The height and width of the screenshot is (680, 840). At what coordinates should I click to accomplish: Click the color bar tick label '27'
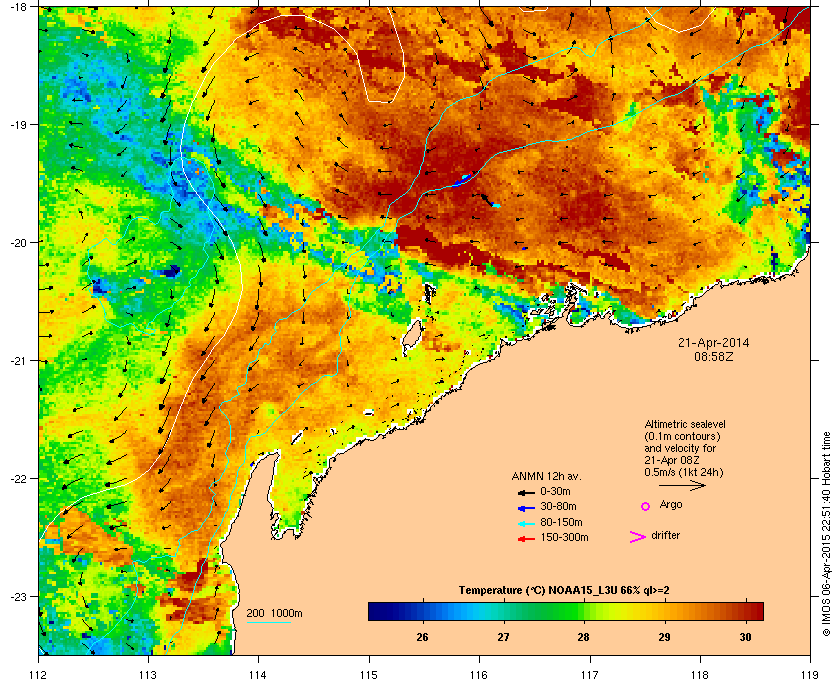[x=503, y=637]
